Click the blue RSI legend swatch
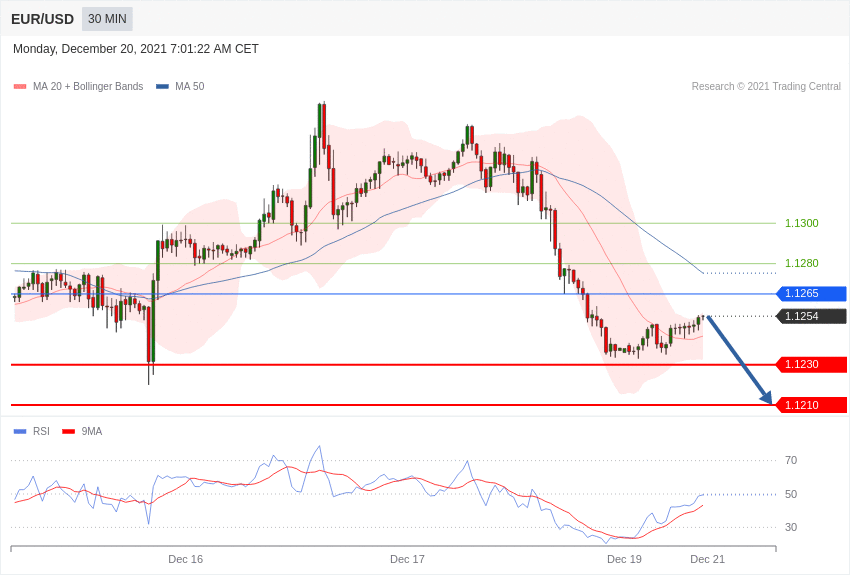Screen dimensions: 850x576 [20, 432]
